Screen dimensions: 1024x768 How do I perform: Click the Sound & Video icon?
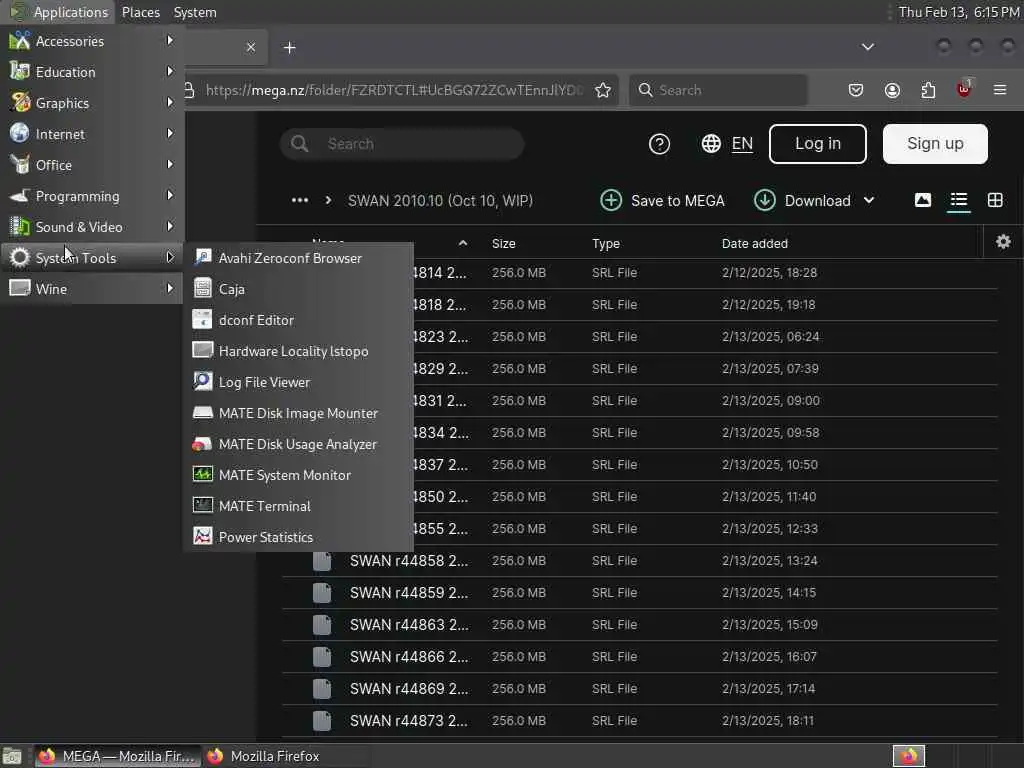click(x=20, y=227)
